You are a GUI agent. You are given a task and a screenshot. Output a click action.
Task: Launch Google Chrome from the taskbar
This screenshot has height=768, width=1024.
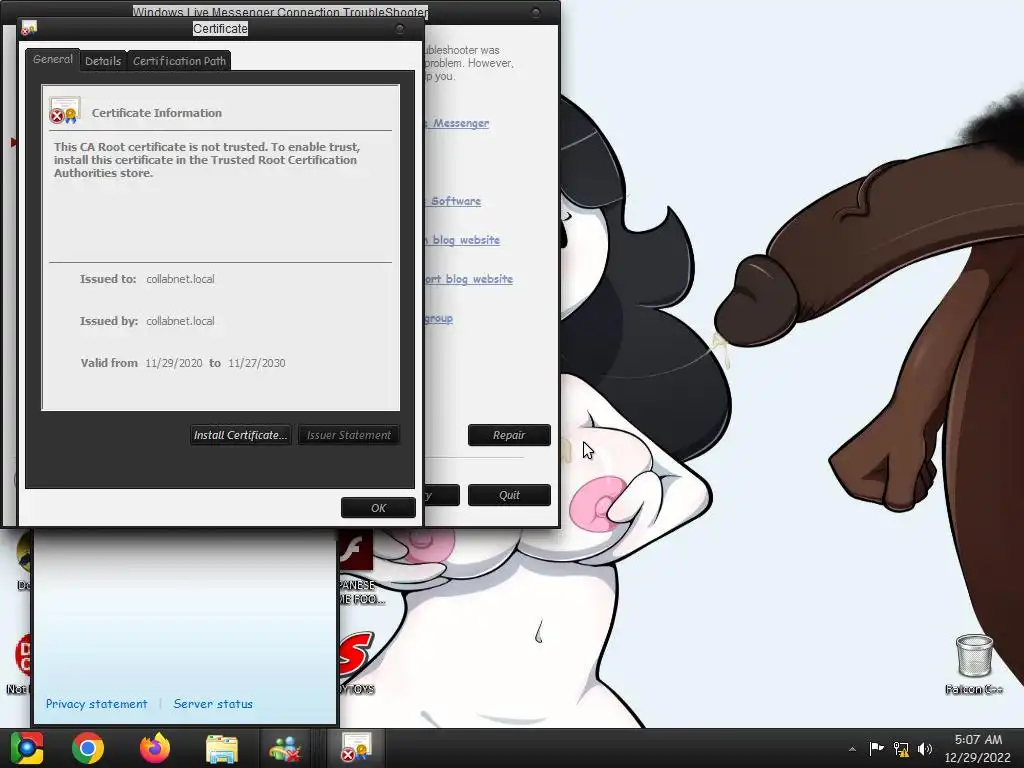coord(88,748)
